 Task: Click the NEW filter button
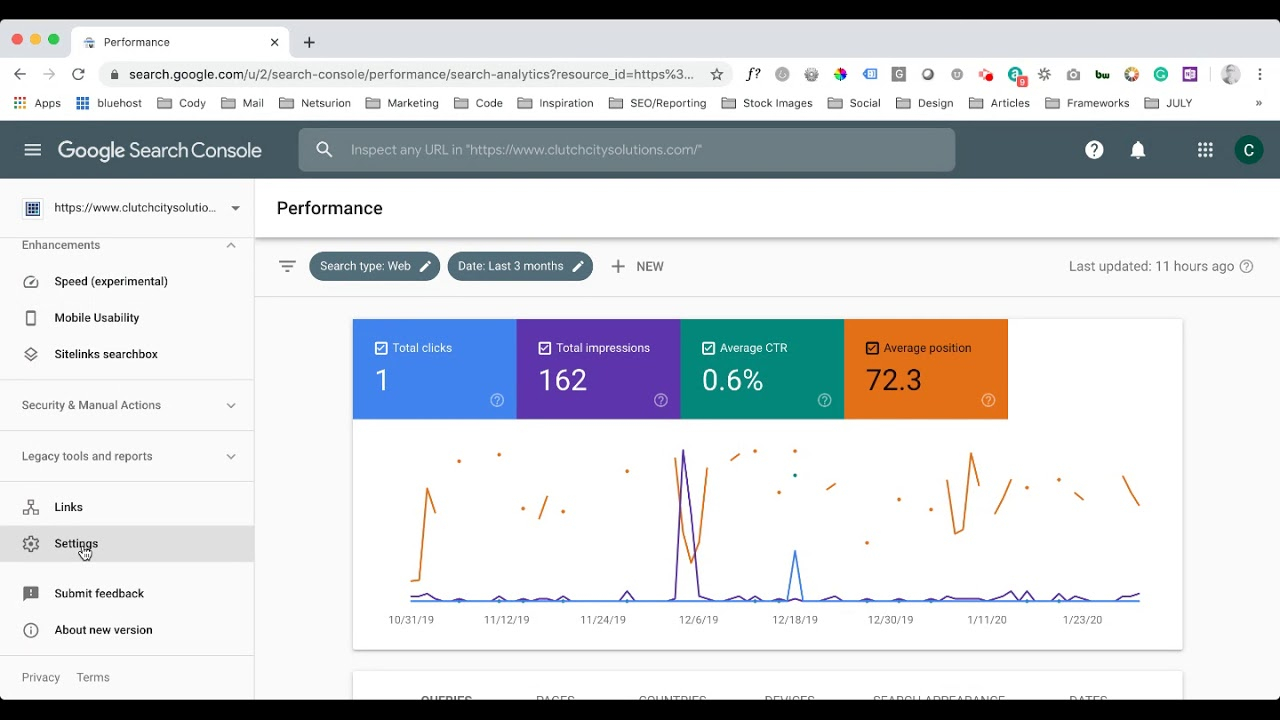click(637, 266)
